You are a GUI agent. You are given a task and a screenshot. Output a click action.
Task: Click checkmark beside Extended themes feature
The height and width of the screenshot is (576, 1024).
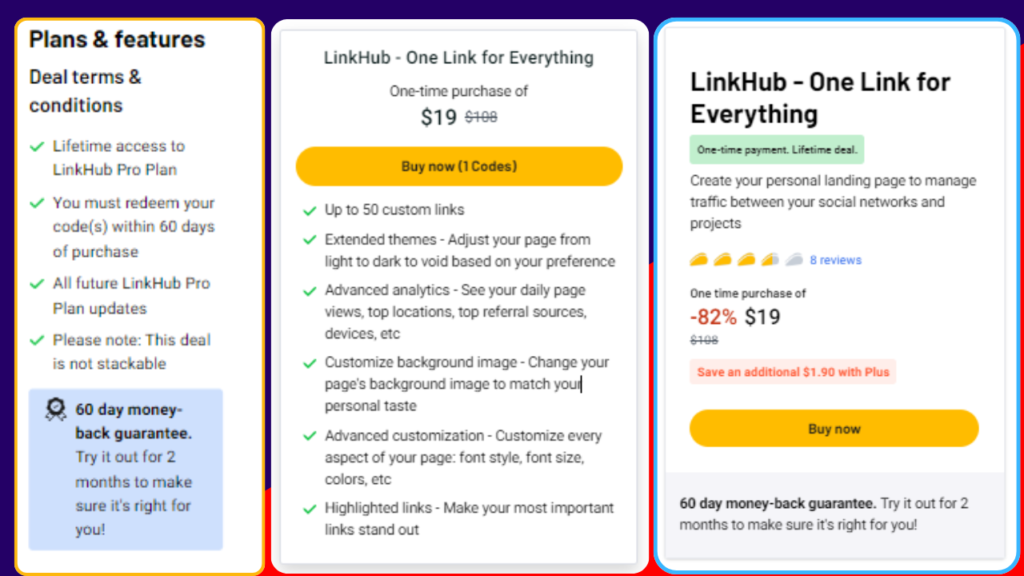310,240
